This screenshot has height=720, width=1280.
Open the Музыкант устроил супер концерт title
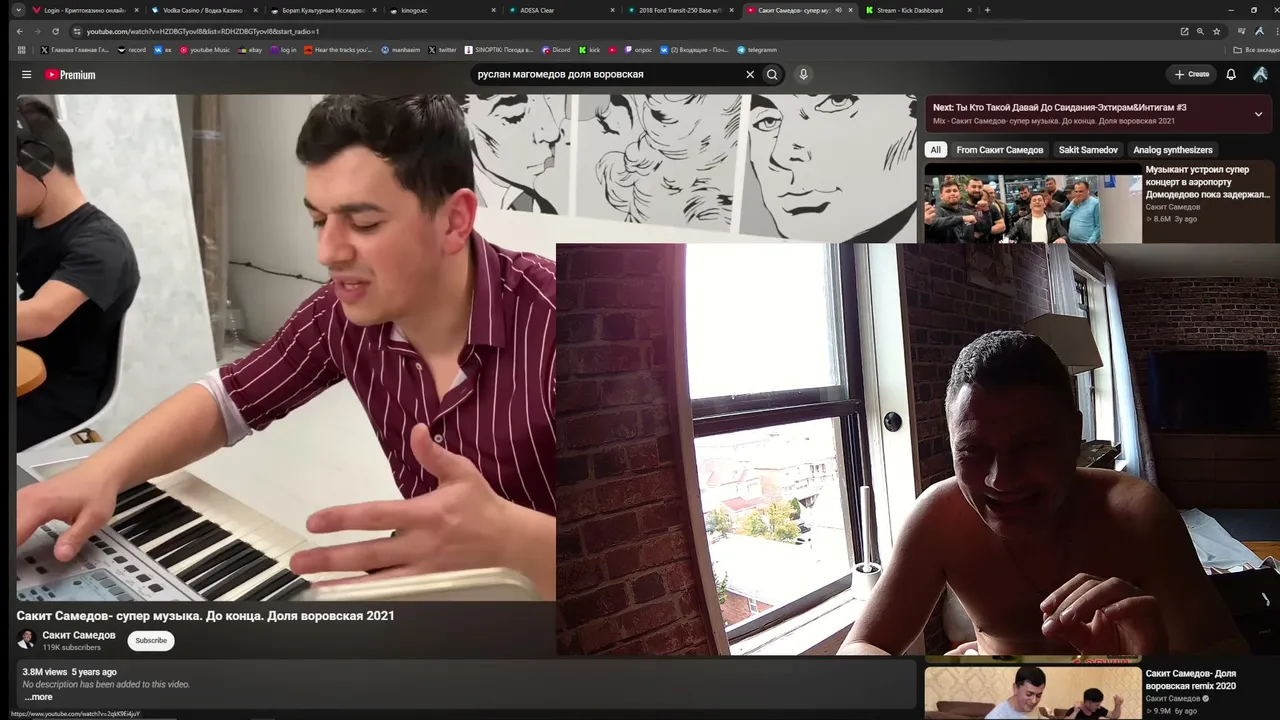(x=1208, y=182)
